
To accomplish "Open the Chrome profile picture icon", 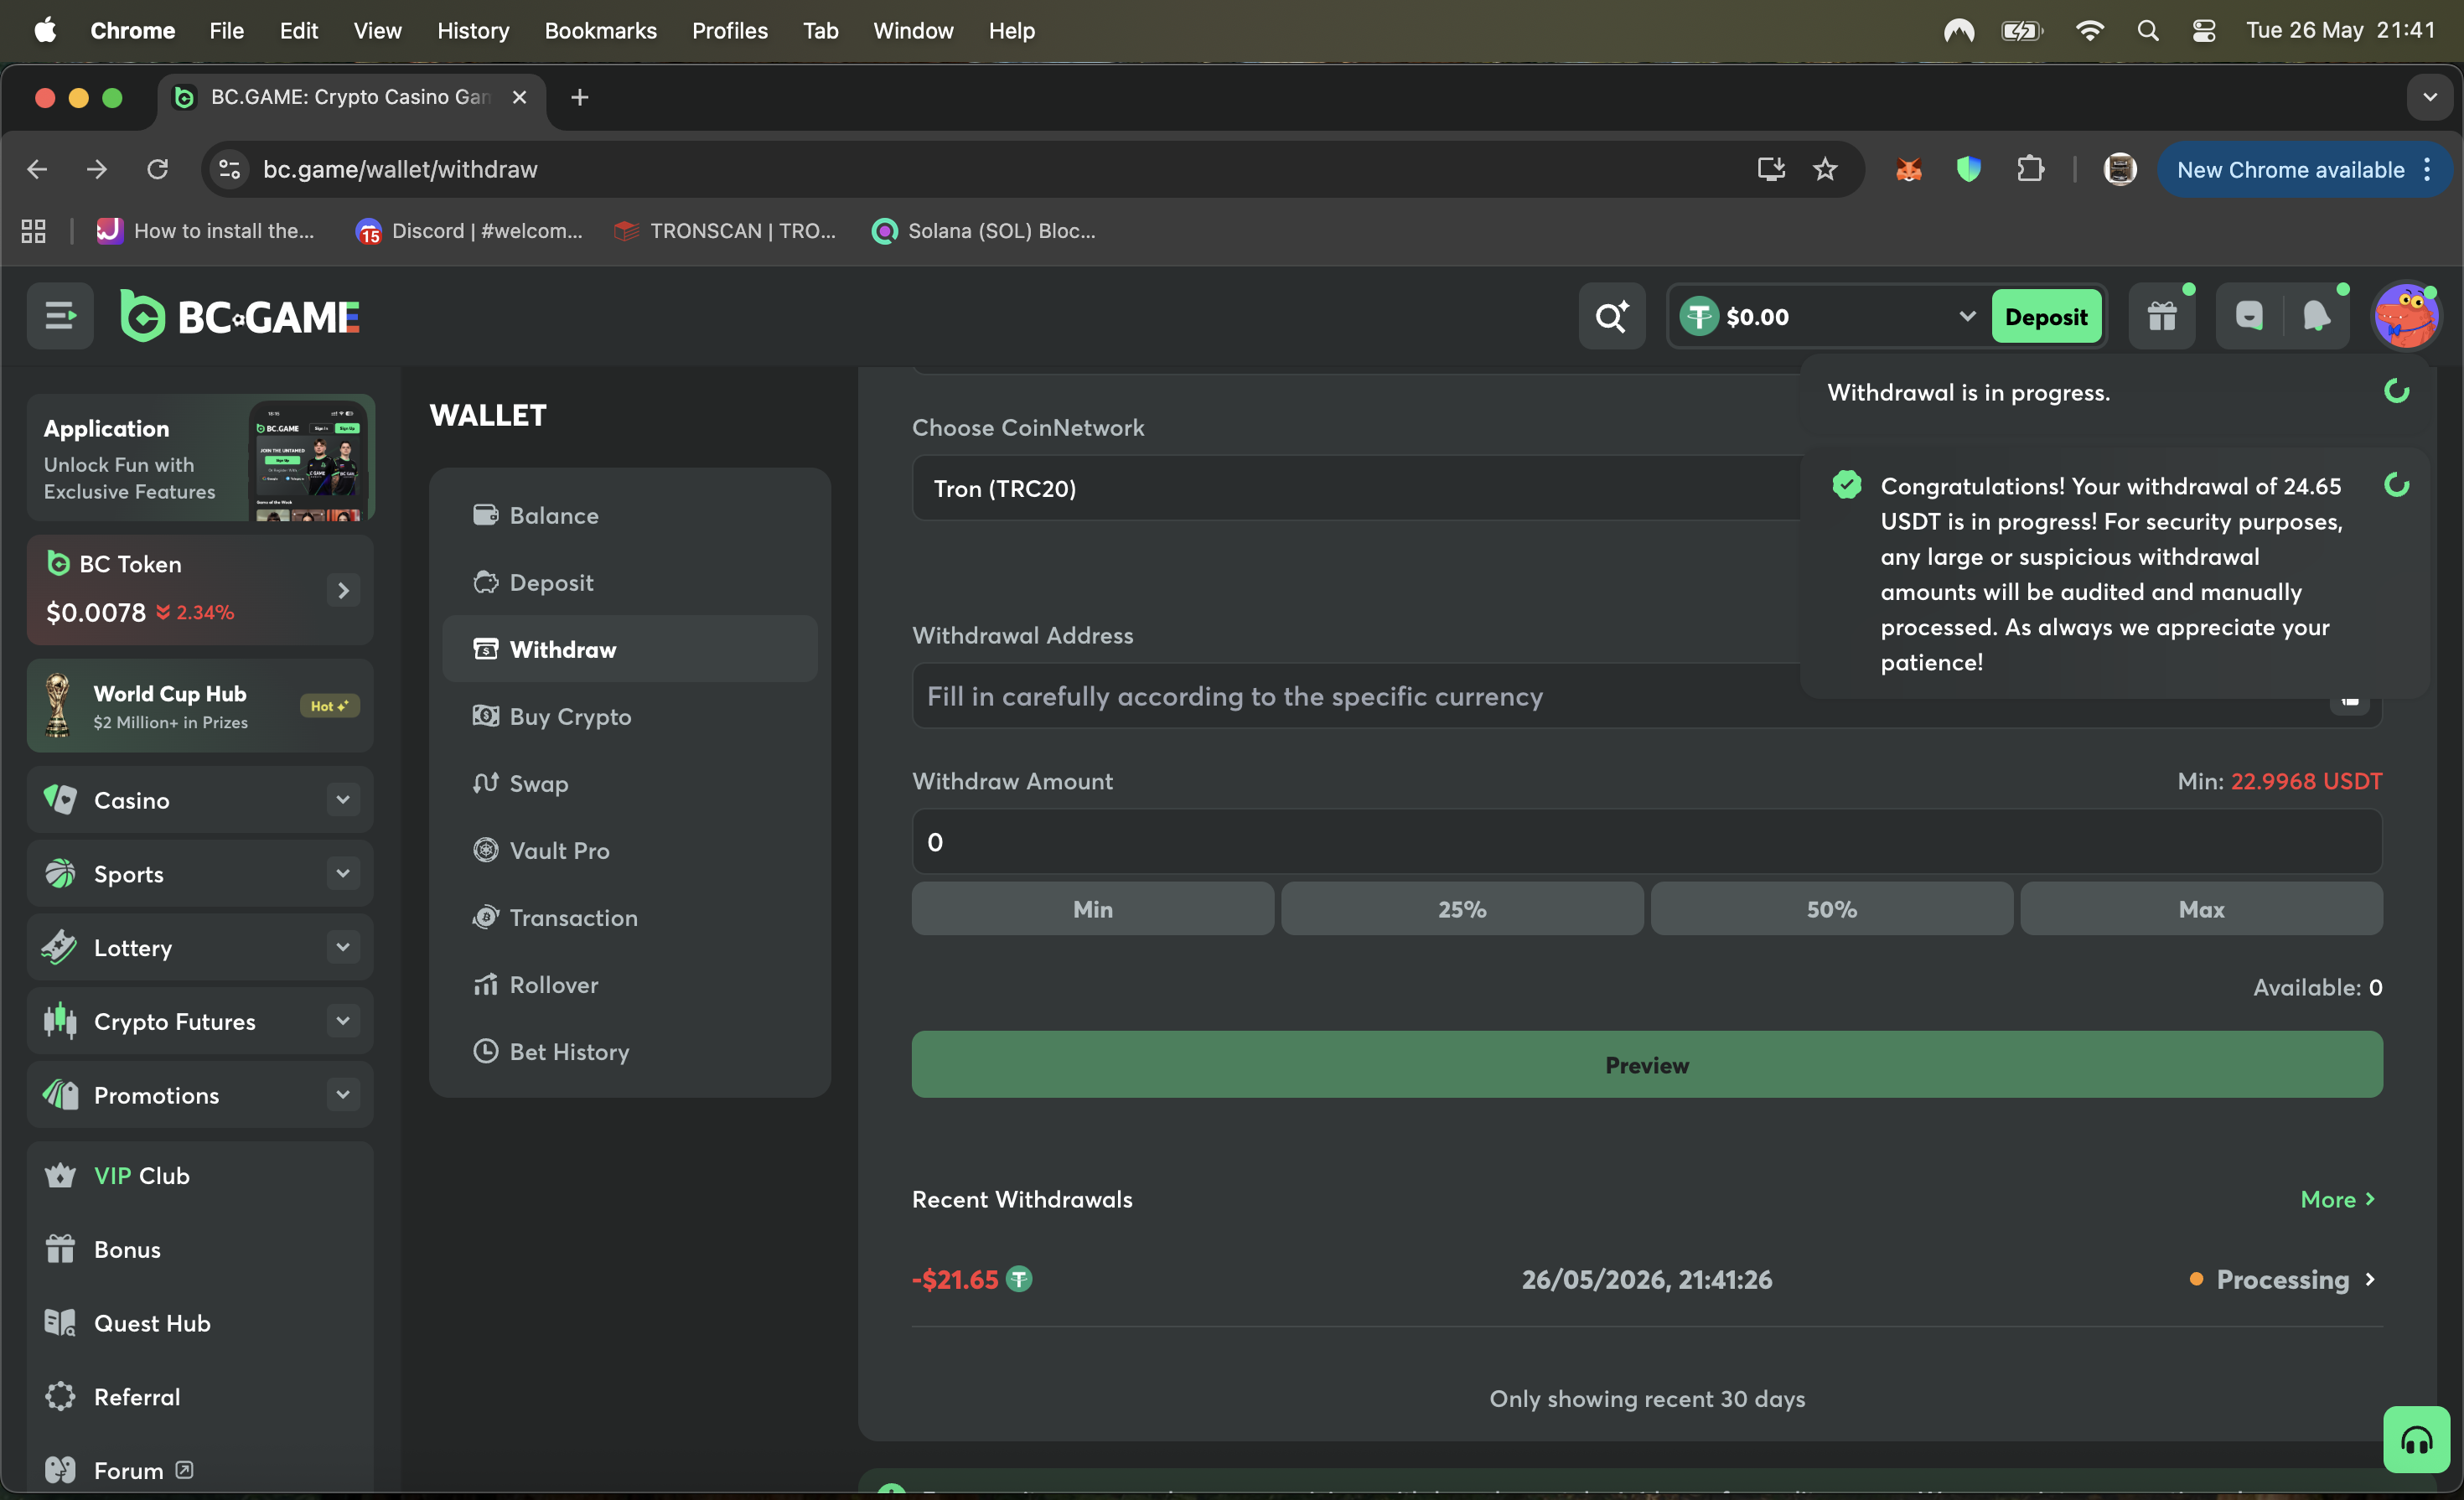I will [2119, 169].
